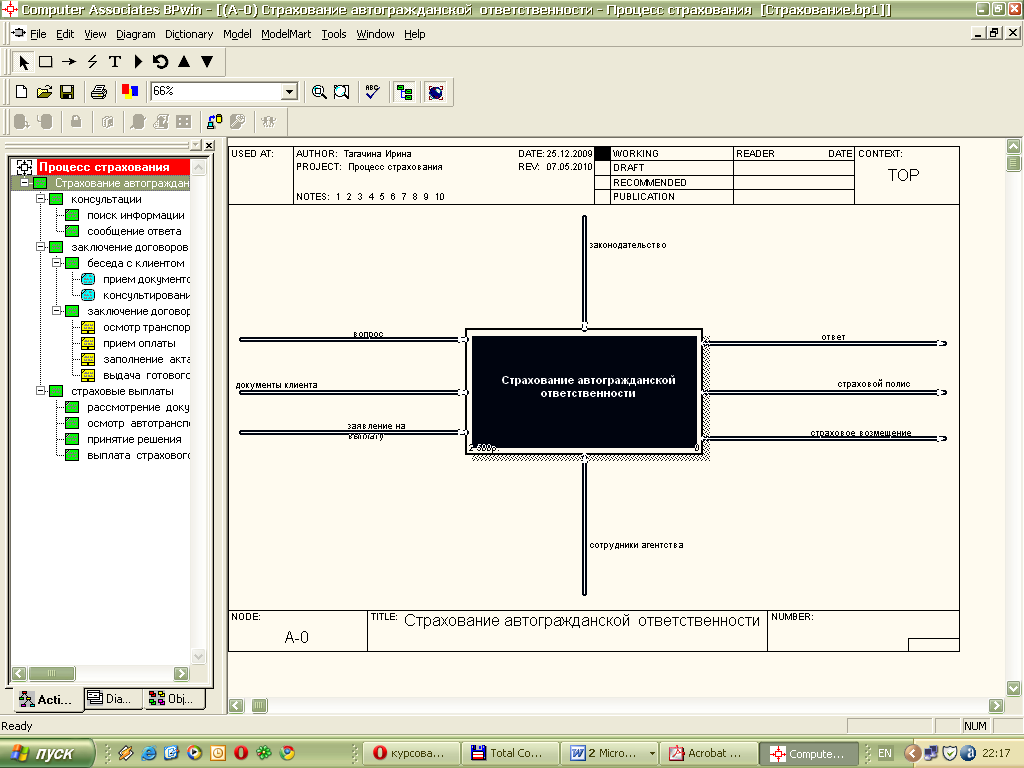Viewport: 1024px width, 768px height.
Task: Open a model file
Action: coord(44,92)
